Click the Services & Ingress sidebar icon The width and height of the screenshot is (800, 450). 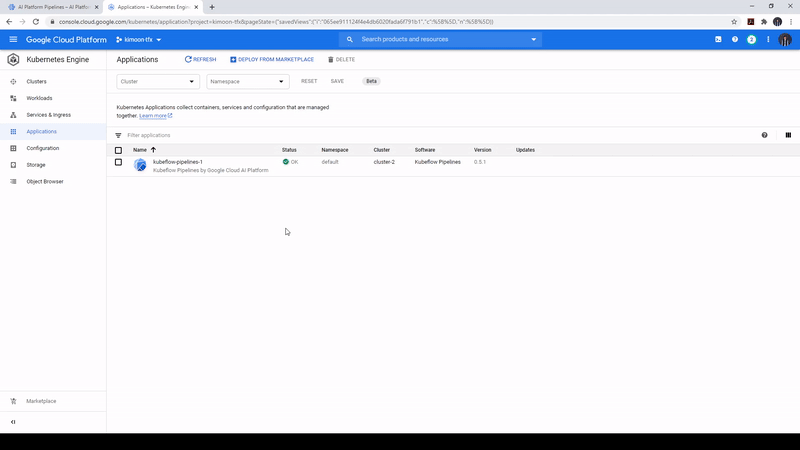click(13, 115)
